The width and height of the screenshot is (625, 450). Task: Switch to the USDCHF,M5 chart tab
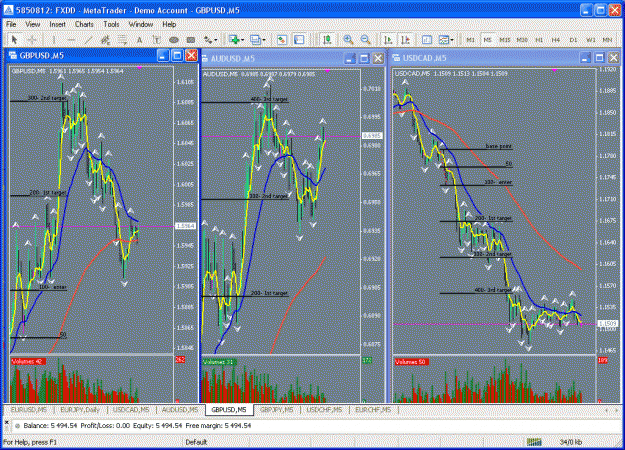coord(324,410)
